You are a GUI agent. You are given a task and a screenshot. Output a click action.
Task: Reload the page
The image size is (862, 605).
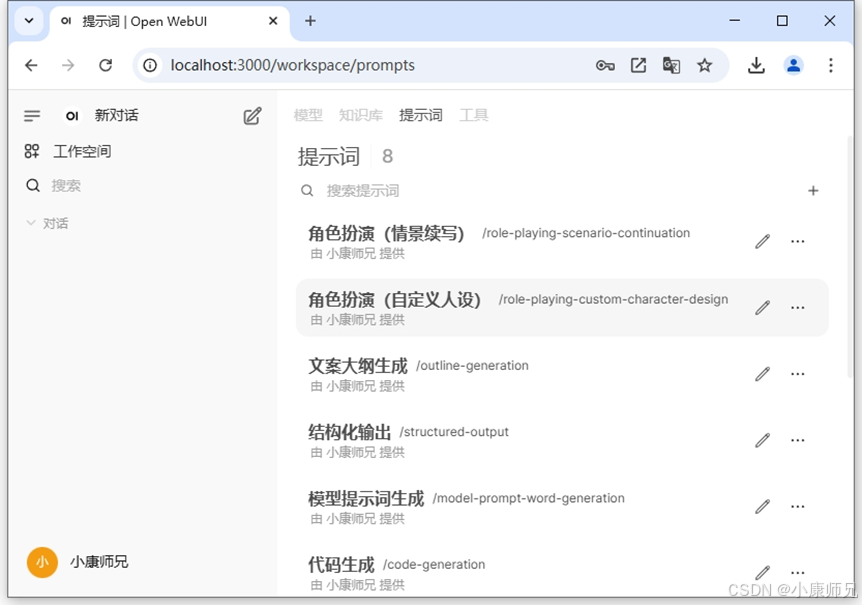pos(105,65)
